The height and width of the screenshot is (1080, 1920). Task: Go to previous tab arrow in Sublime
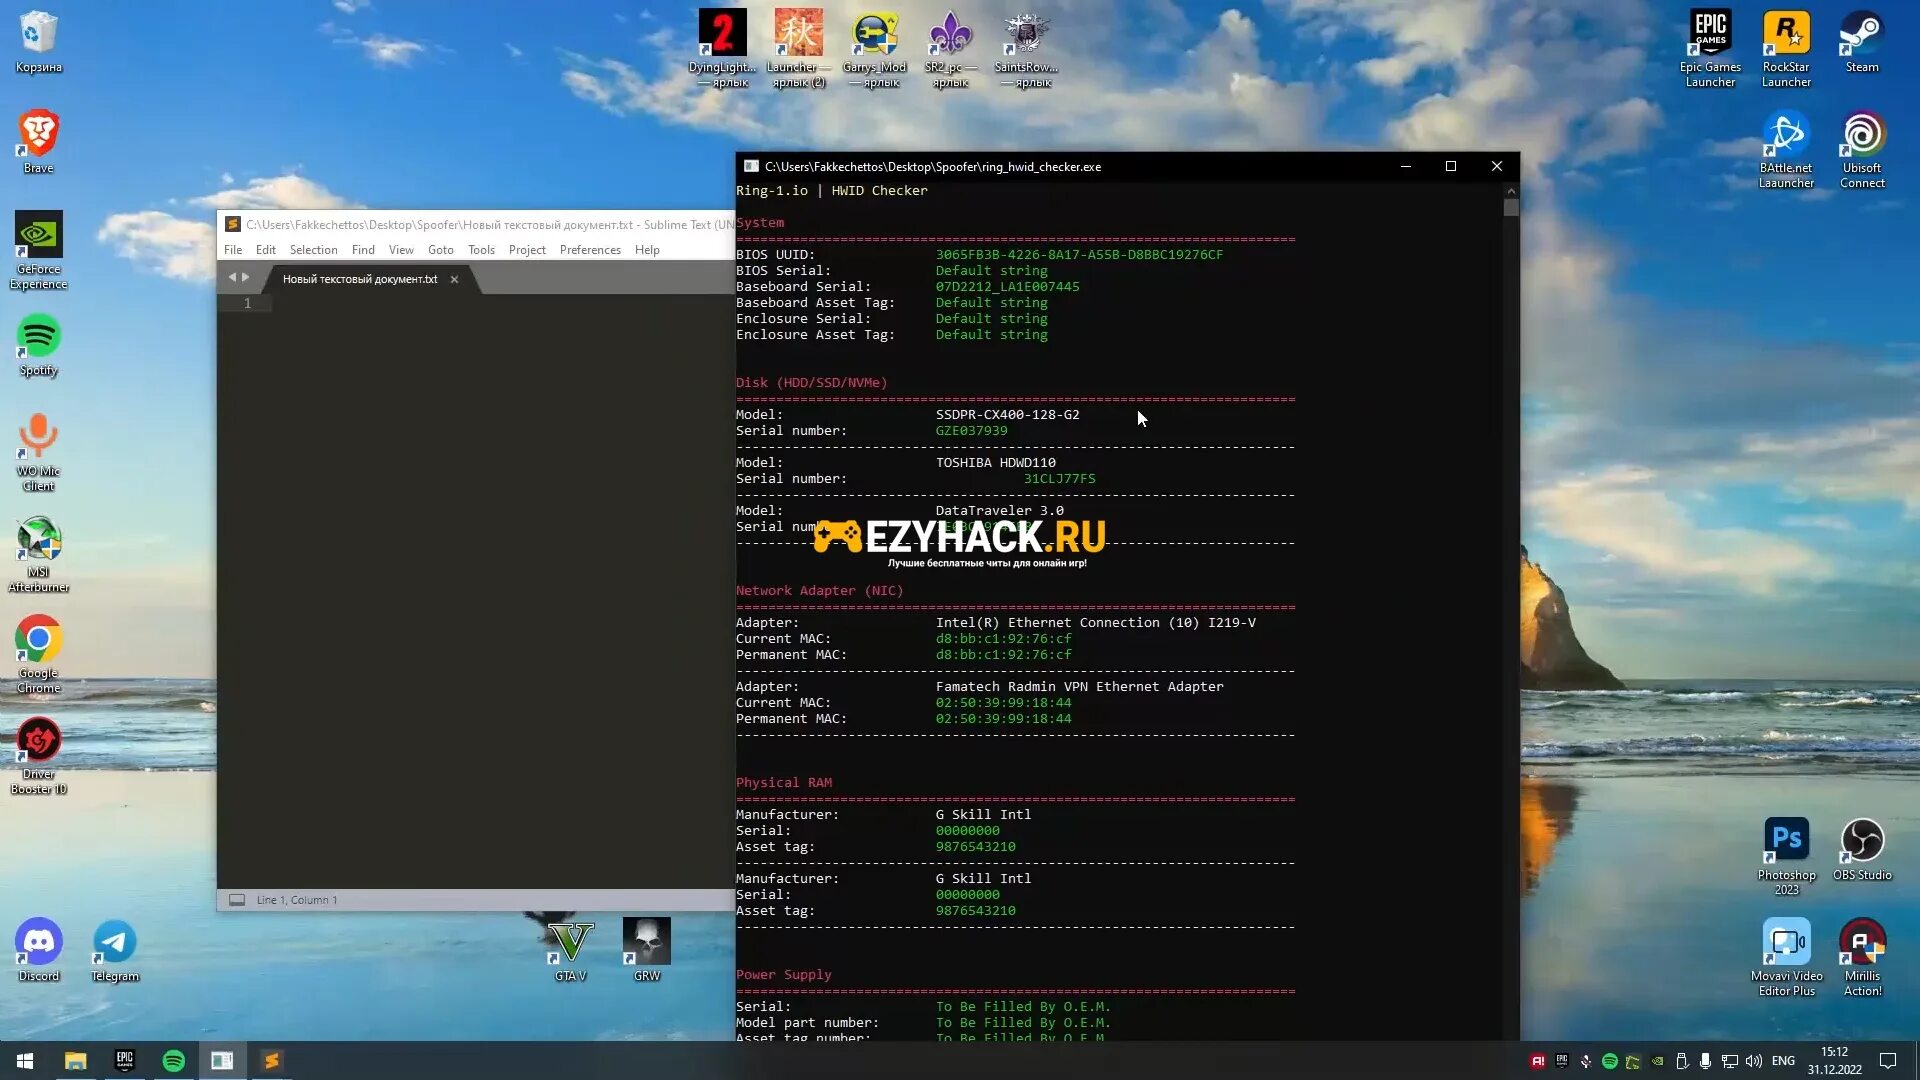pyautogui.click(x=232, y=277)
